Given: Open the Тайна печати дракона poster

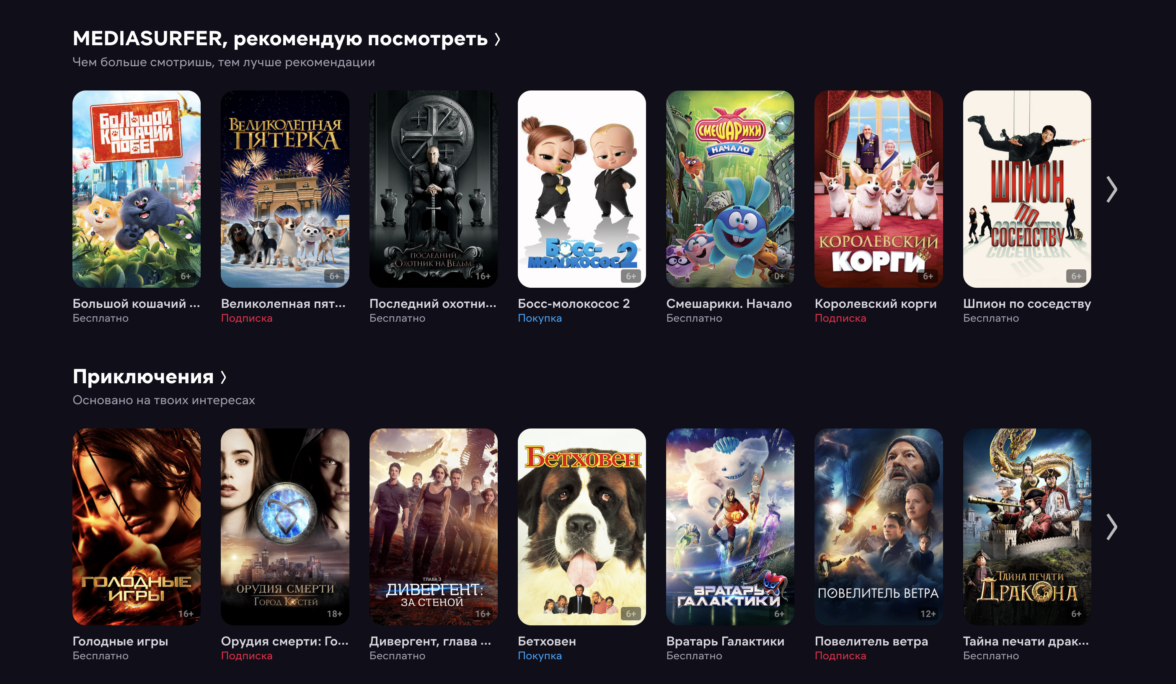Looking at the screenshot, I should 1028,526.
